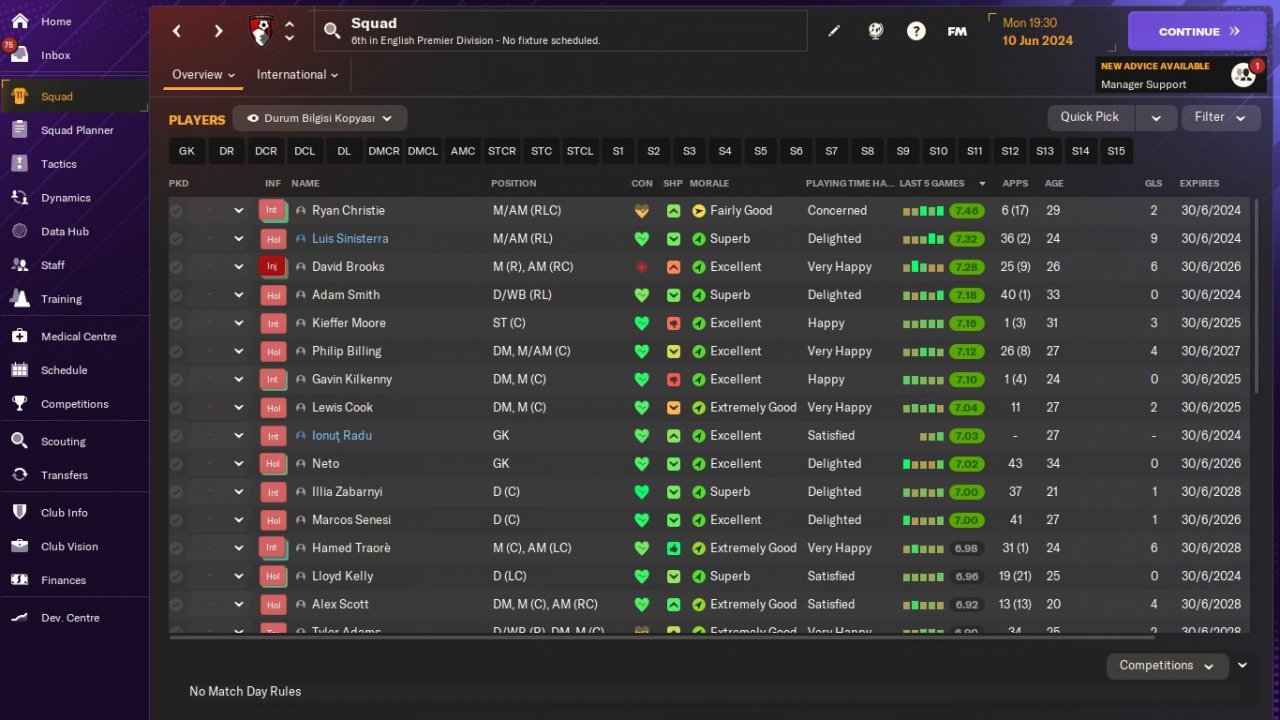The image size is (1280, 720).
Task: Toggle the pick circle for Philip Billing
Action: (x=176, y=351)
